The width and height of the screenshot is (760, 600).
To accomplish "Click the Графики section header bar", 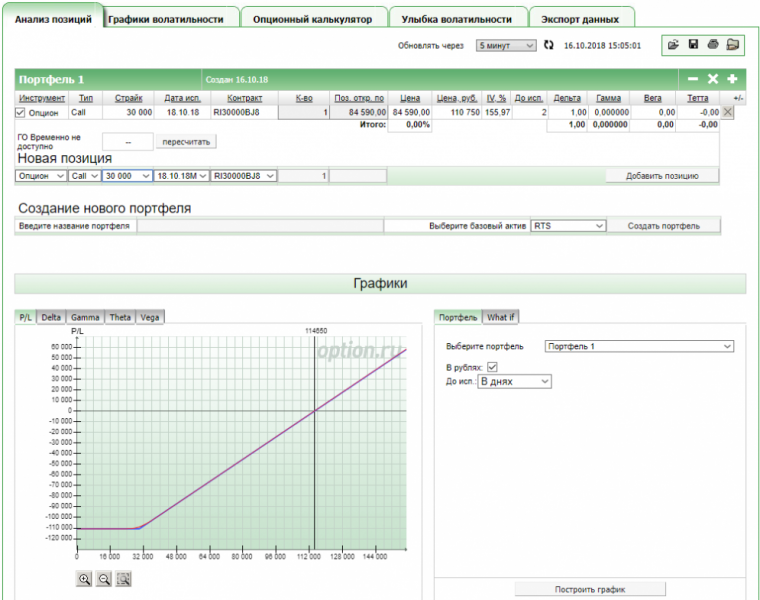I will [380, 284].
